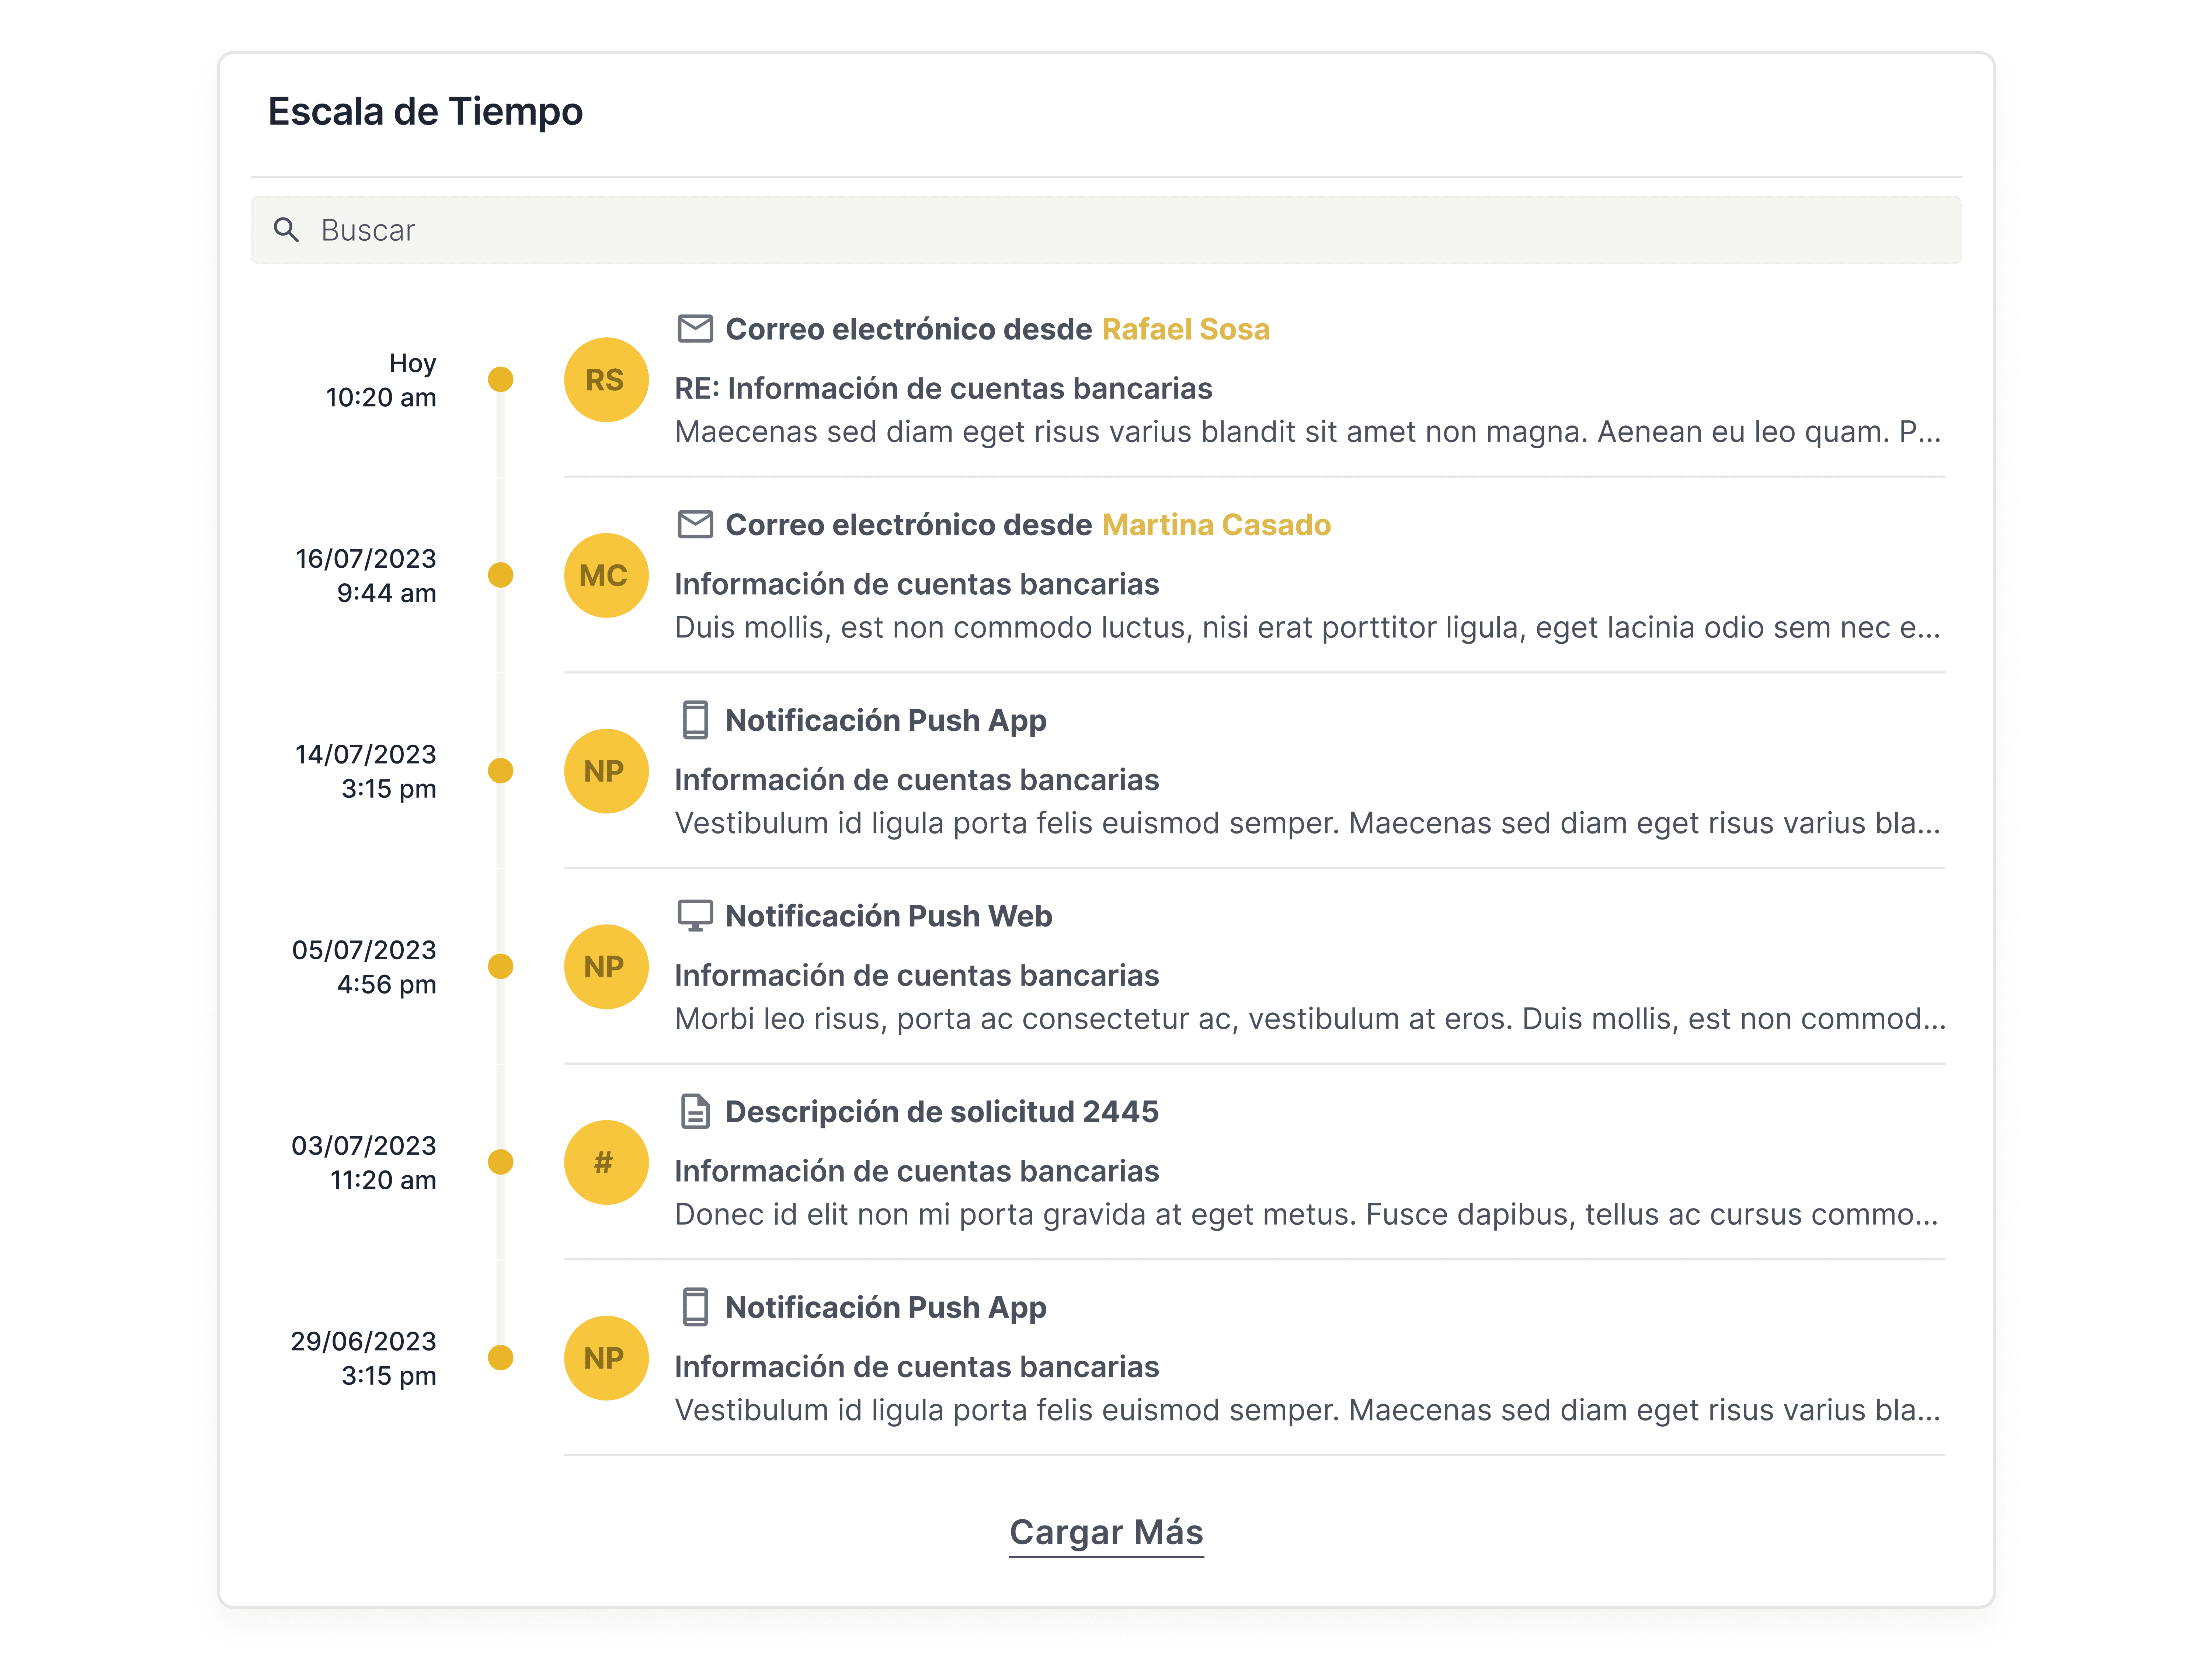
Task: Select the NP avatar in the 14/07/2023 entry
Action: pos(606,771)
